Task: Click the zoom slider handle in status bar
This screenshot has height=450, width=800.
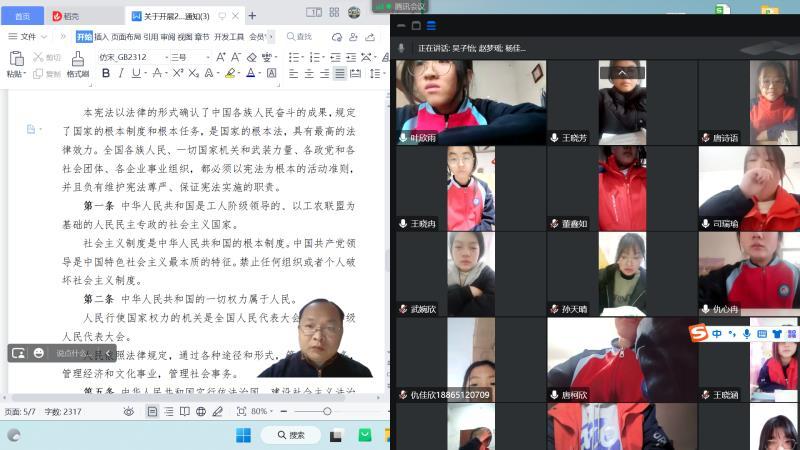Action: tap(327, 411)
